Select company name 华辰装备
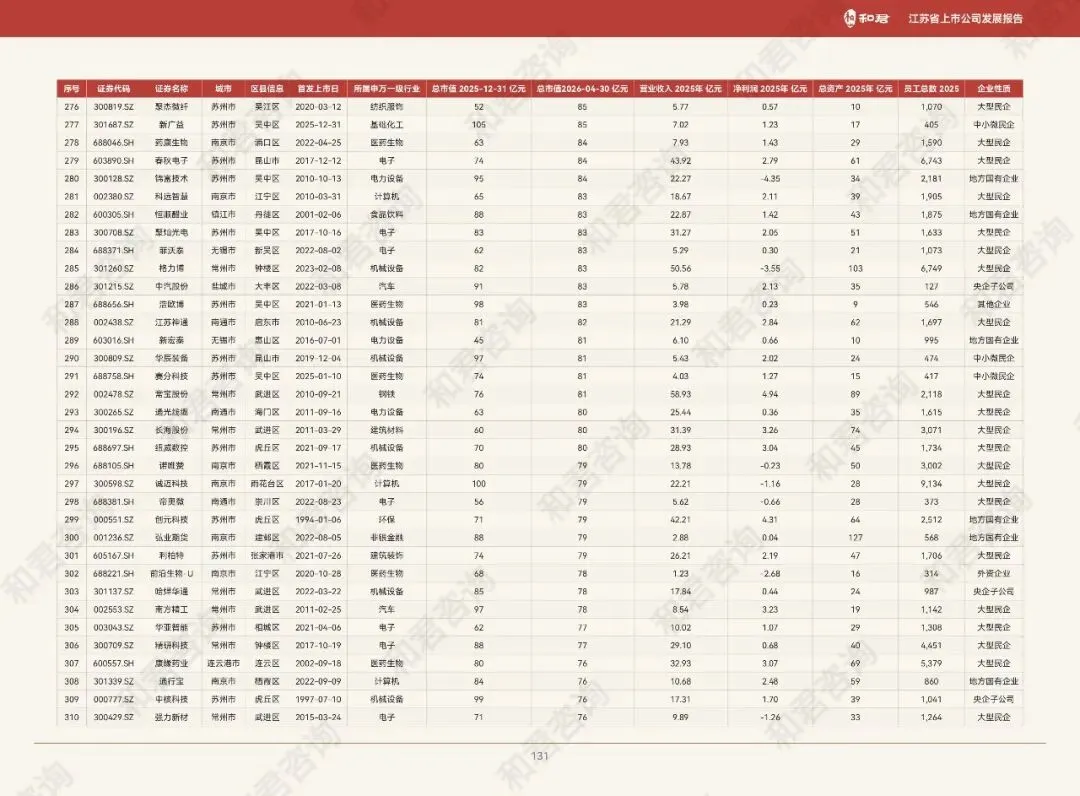 (172, 358)
